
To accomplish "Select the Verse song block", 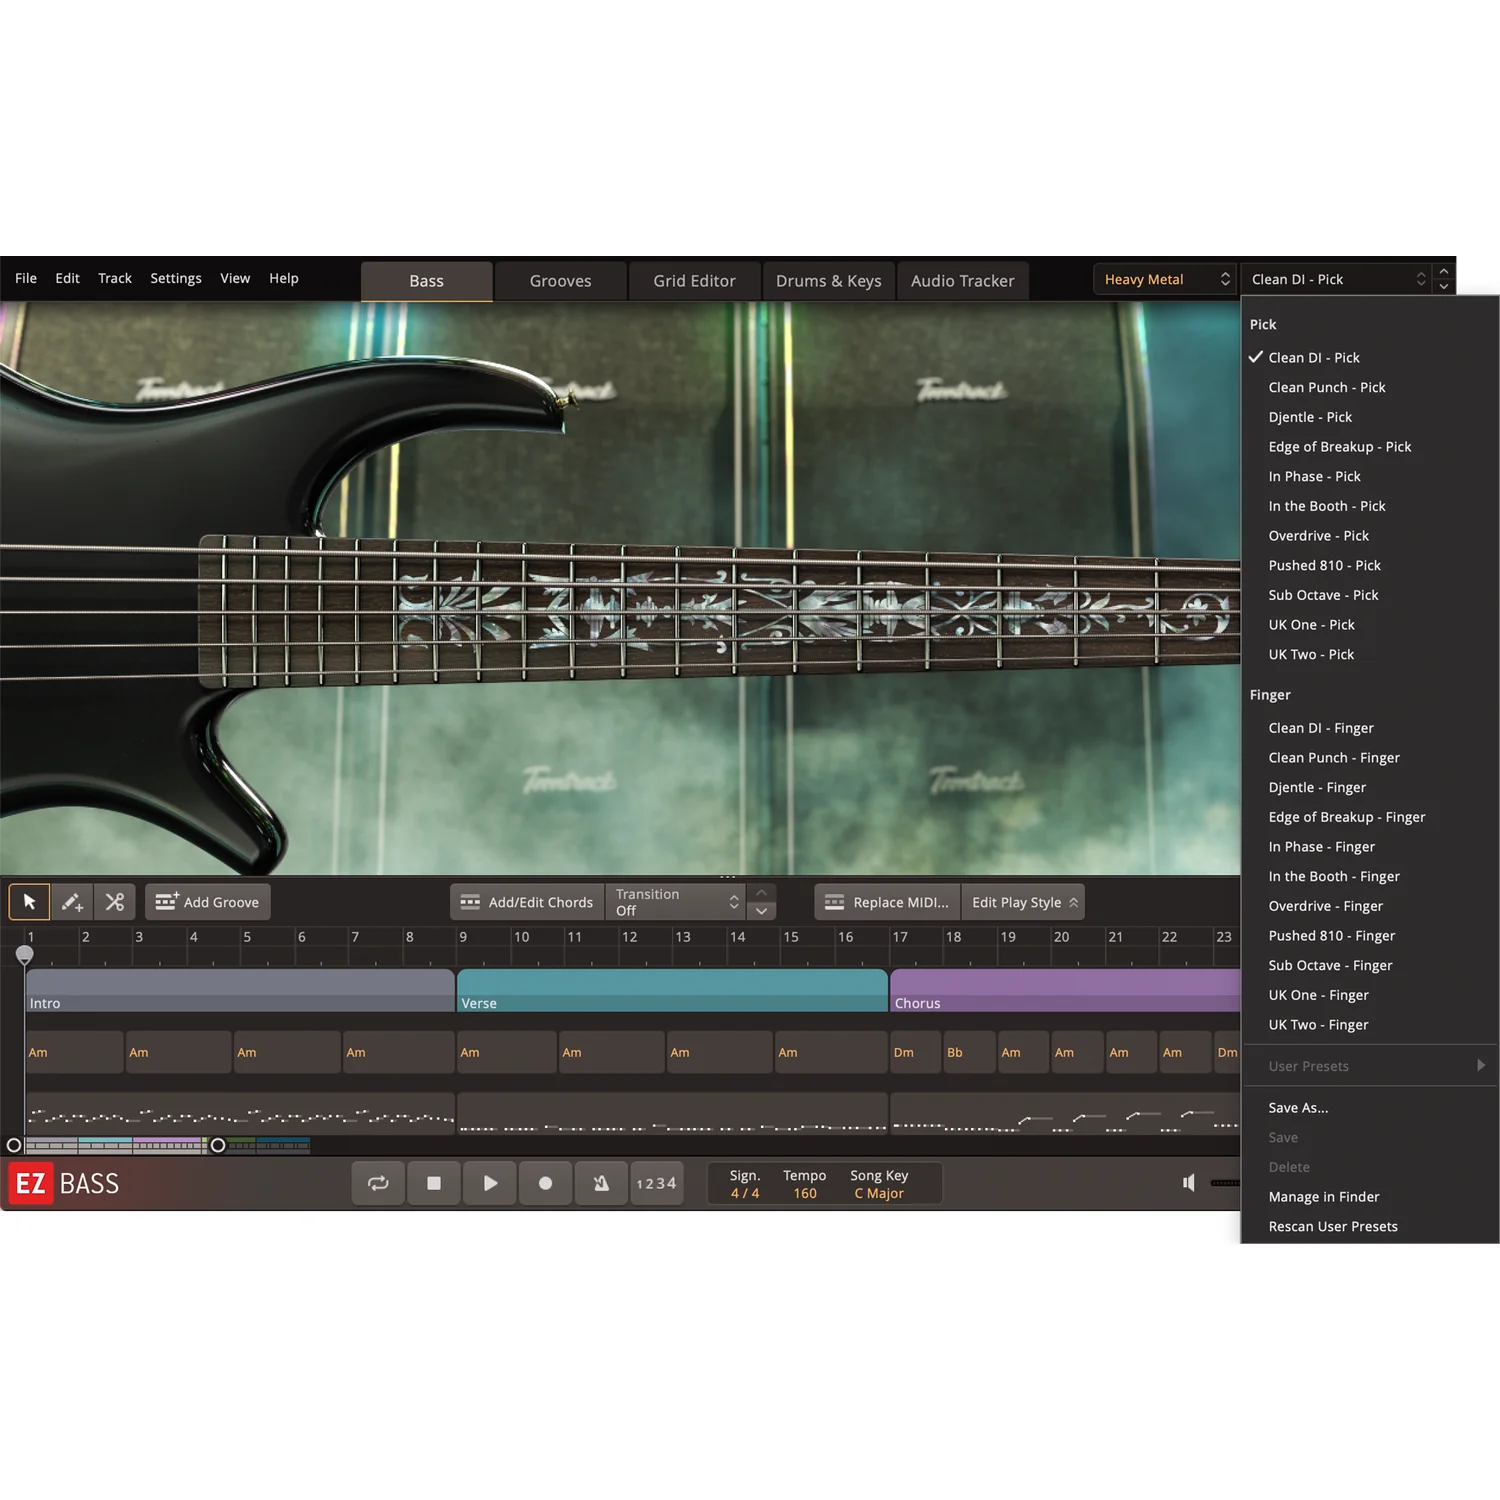I will 672,990.
